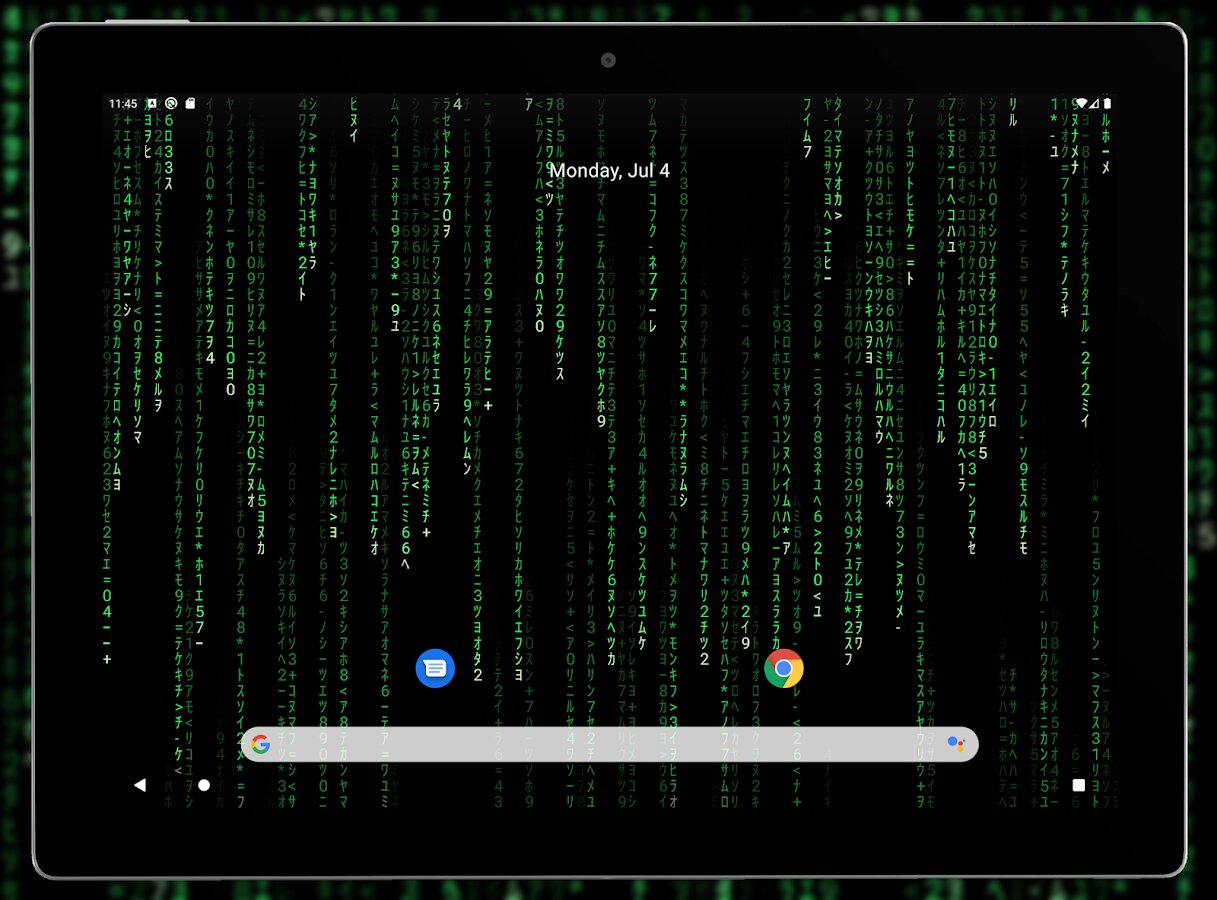The image size is (1217, 900).
Task: Tap the date Monday, Jul 4
Action: click(609, 171)
